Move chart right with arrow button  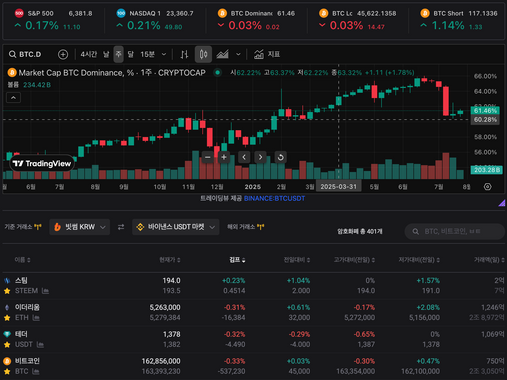click(x=260, y=157)
